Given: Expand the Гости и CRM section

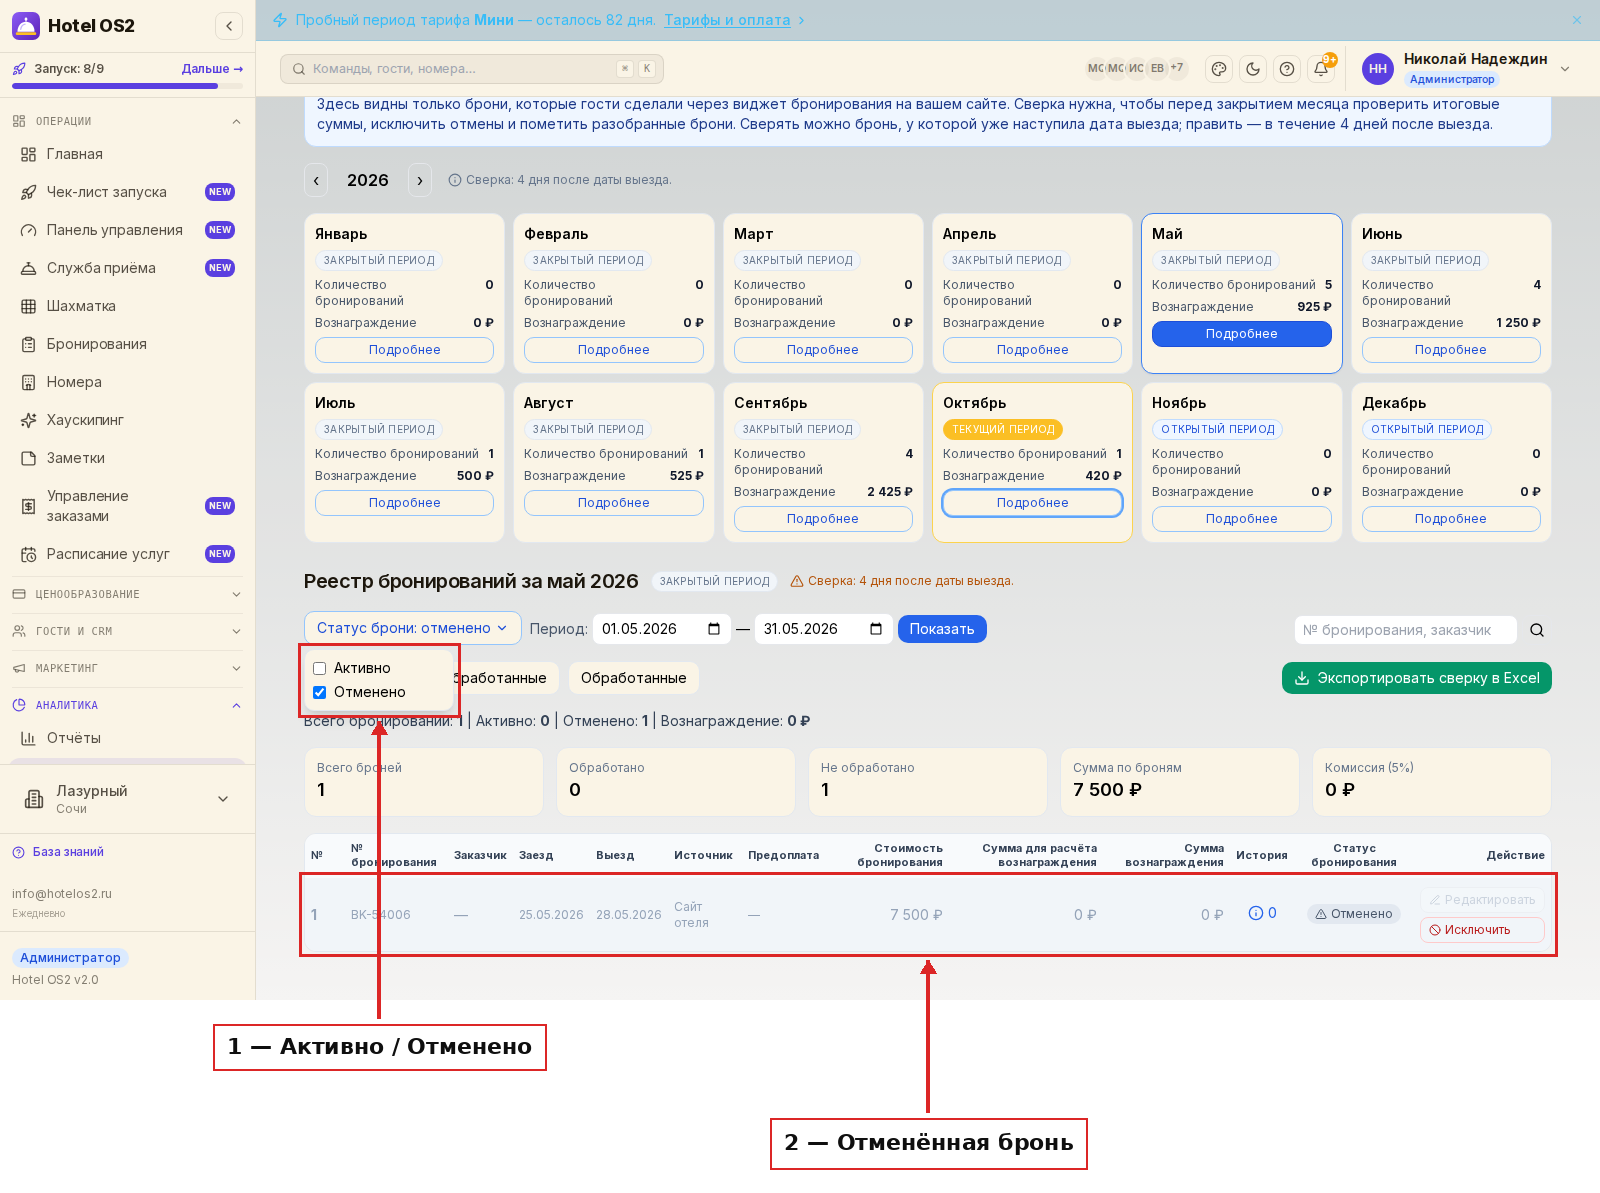Looking at the screenshot, I should click(127, 631).
